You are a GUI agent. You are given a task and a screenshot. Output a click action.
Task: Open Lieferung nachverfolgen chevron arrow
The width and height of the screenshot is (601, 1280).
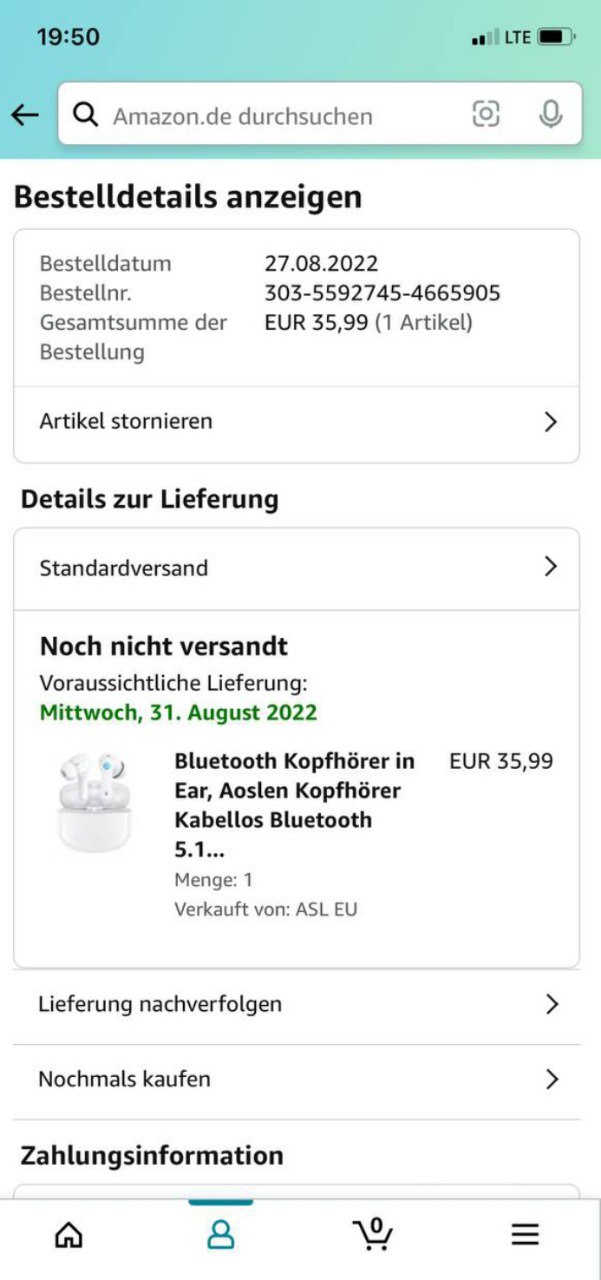551,1004
